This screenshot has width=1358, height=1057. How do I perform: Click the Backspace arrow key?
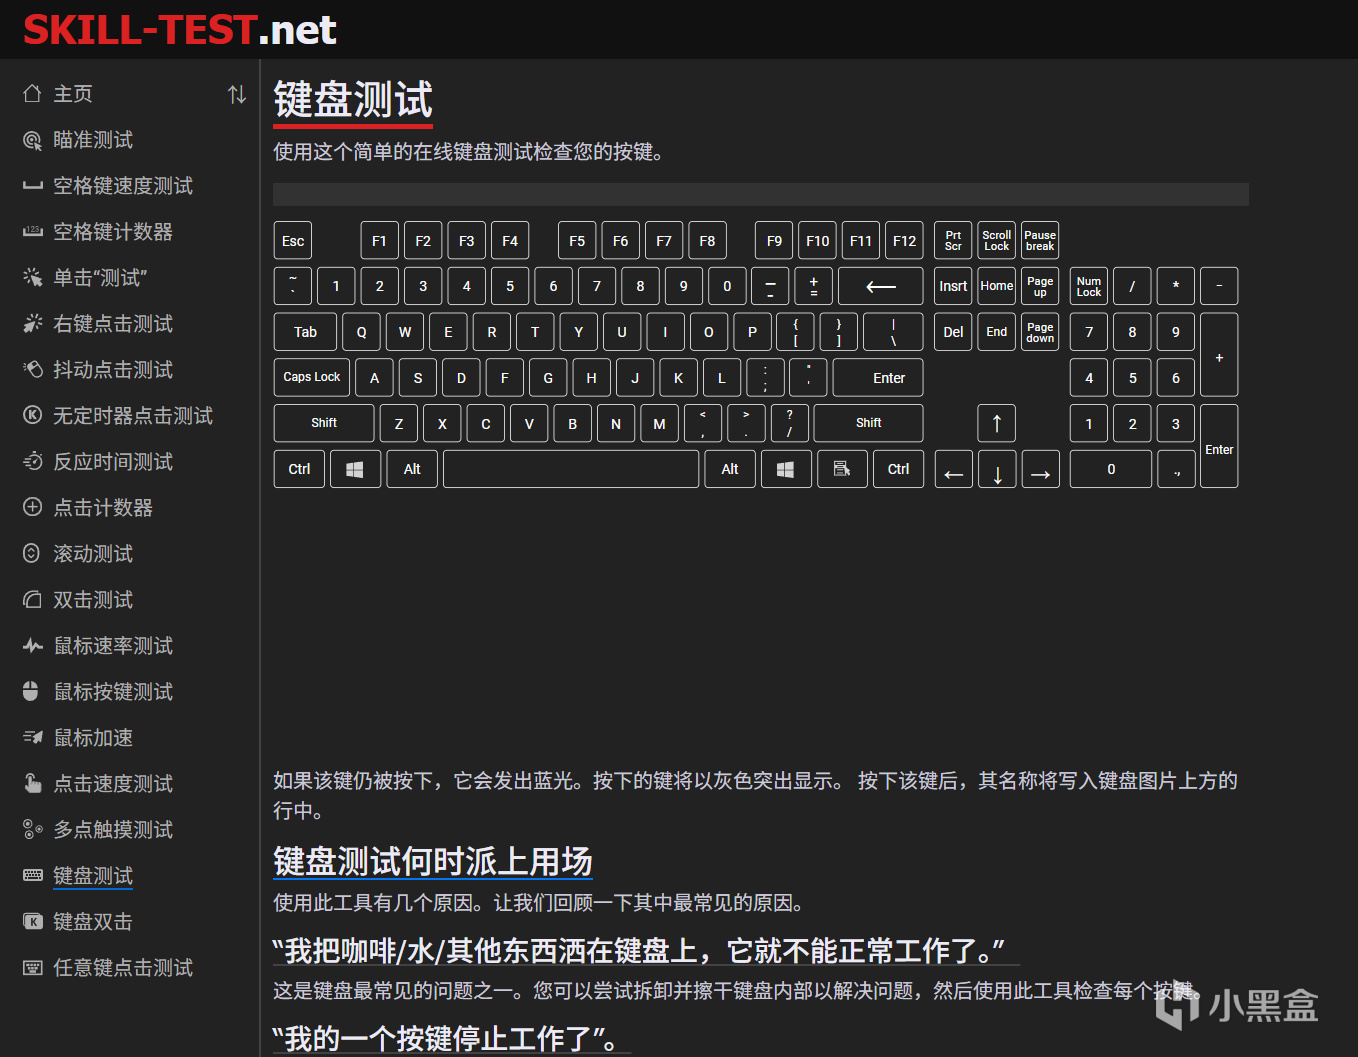tap(880, 286)
